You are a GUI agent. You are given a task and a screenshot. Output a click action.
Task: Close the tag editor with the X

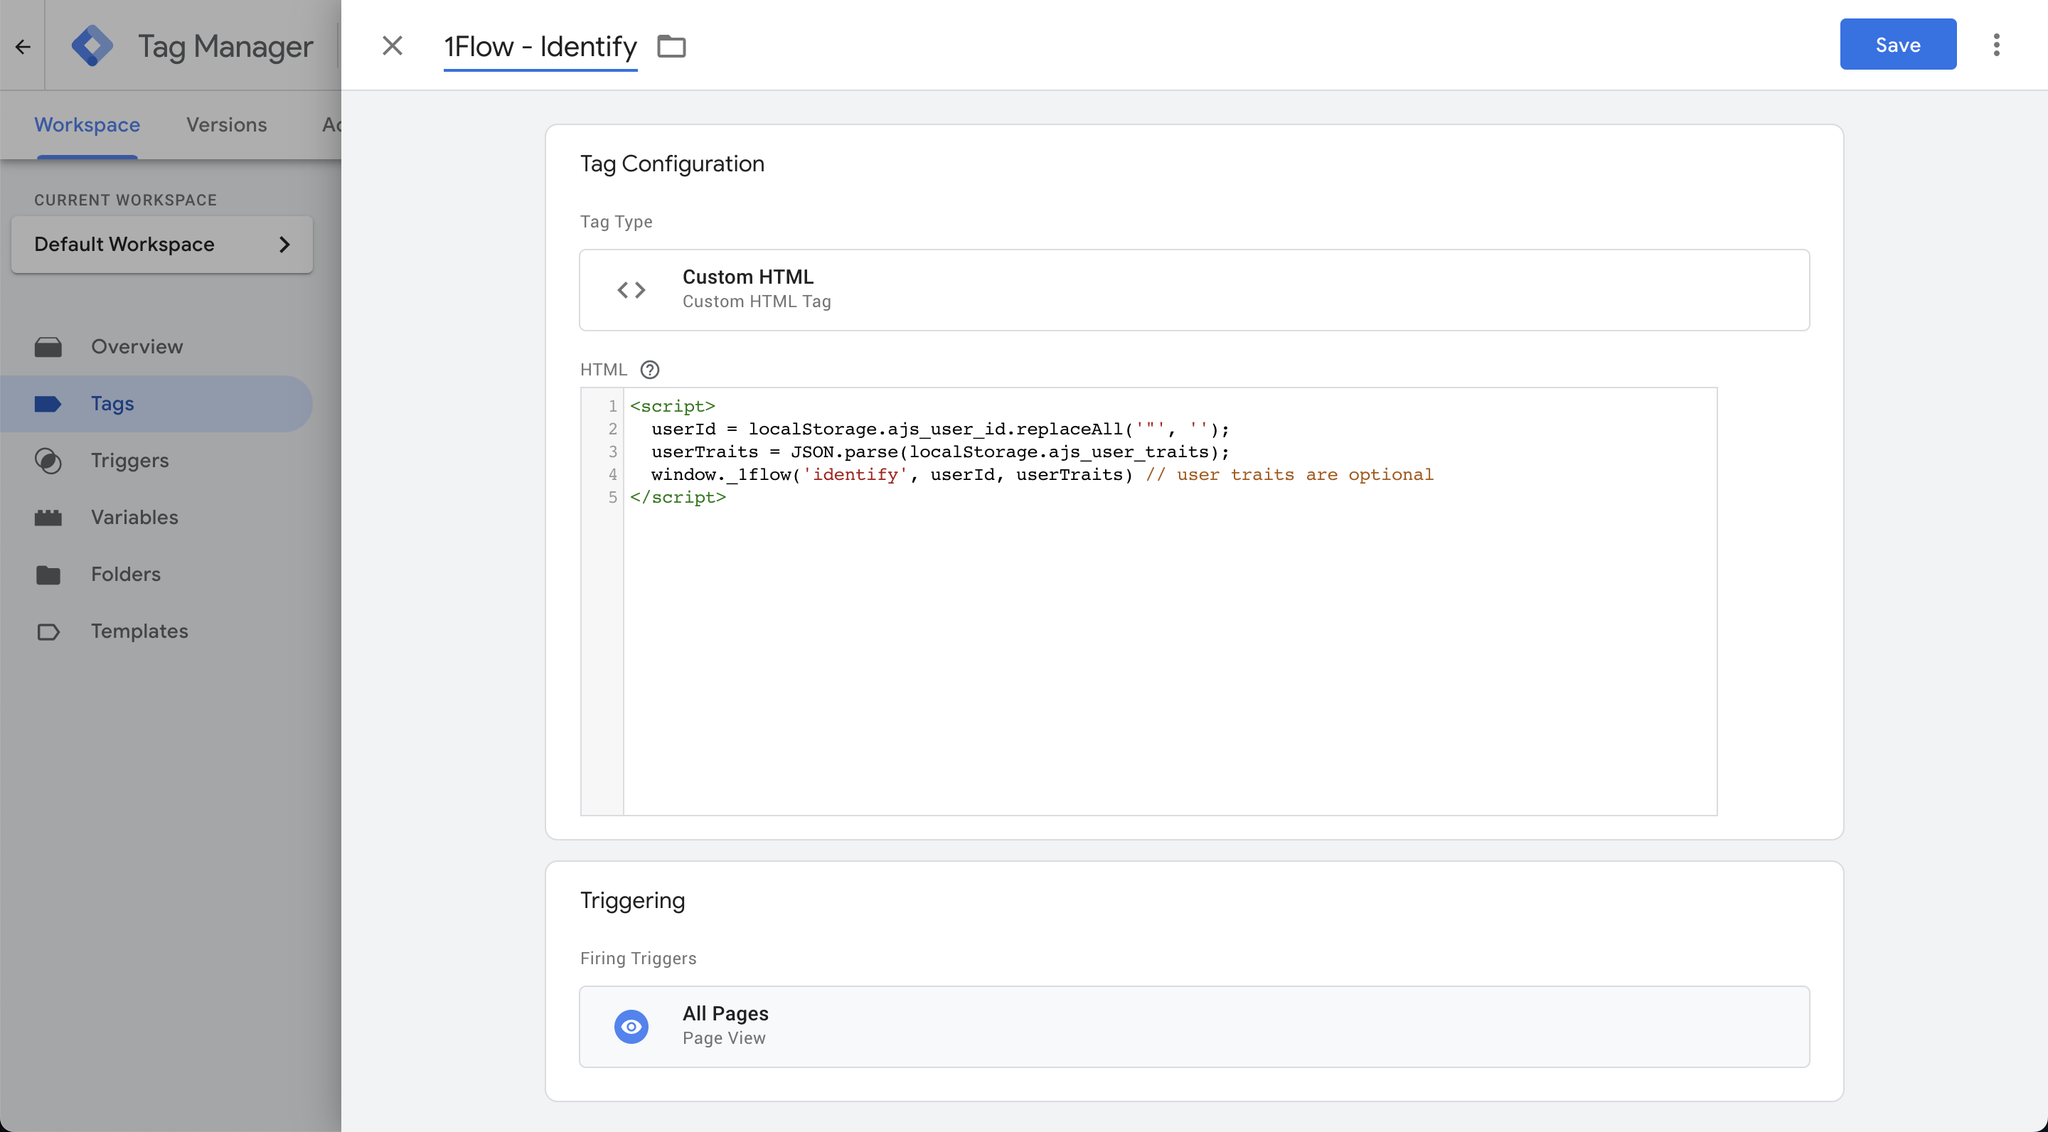(x=392, y=46)
